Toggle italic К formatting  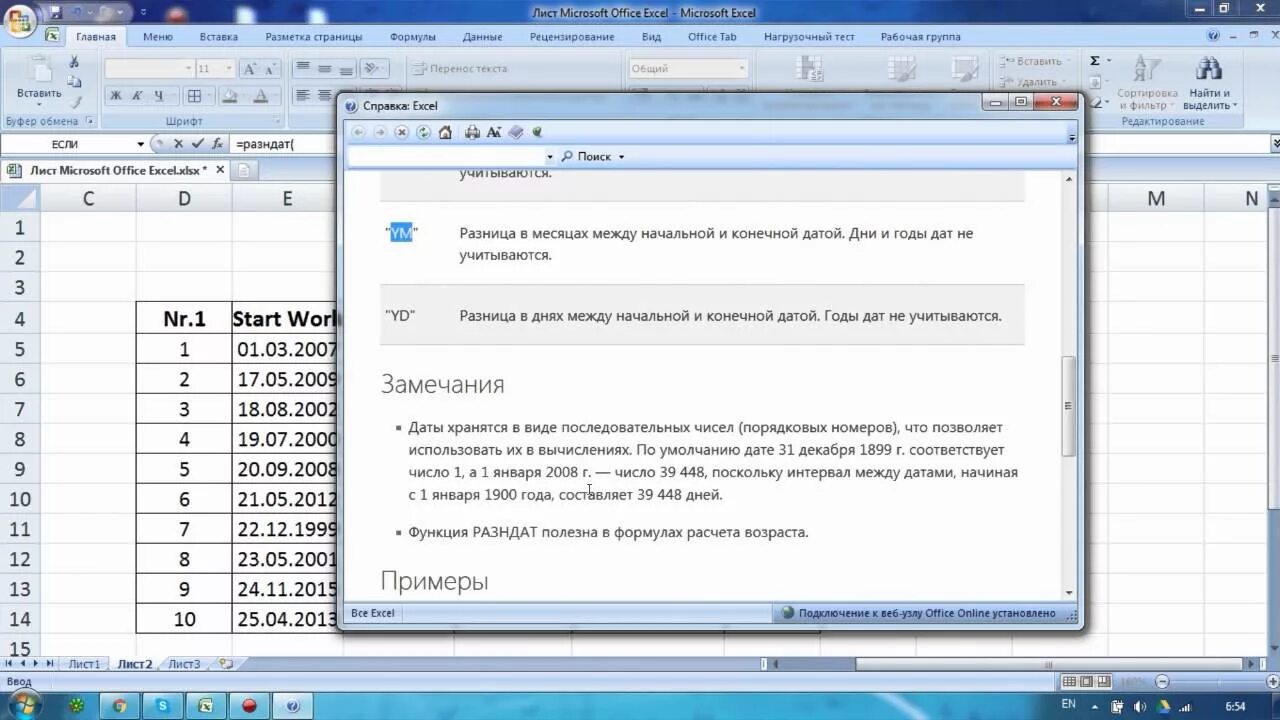click(x=137, y=96)
